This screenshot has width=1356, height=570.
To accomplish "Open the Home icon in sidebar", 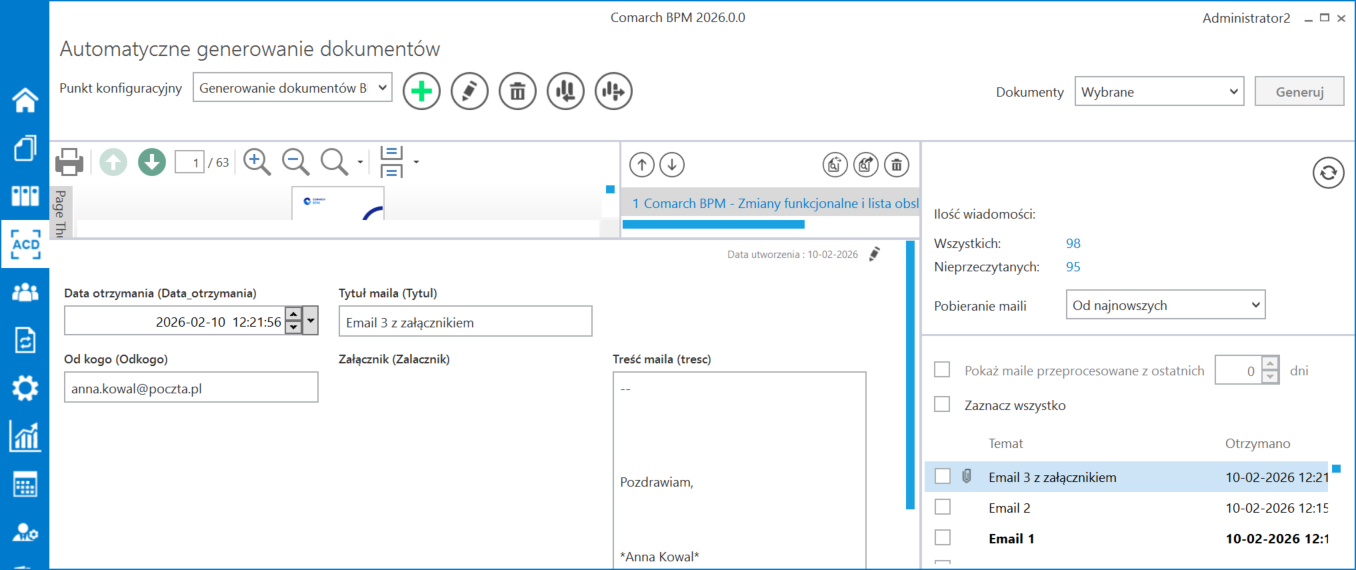I will pos(24,100).
